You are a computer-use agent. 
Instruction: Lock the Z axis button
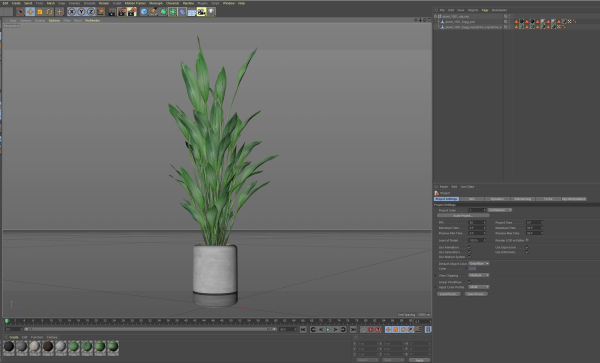click(91, 12)
